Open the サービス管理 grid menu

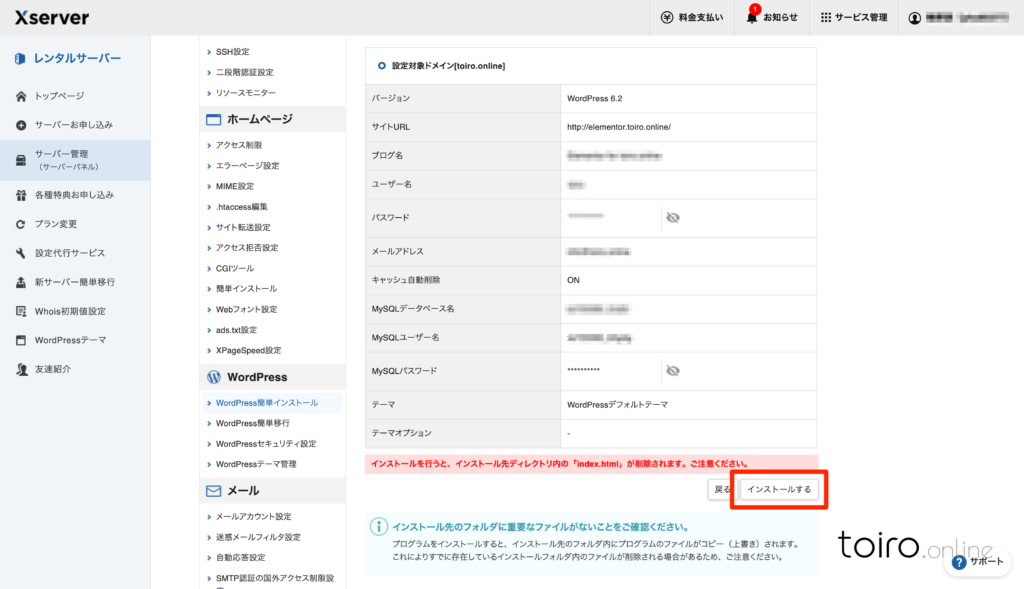pos(825,17)
